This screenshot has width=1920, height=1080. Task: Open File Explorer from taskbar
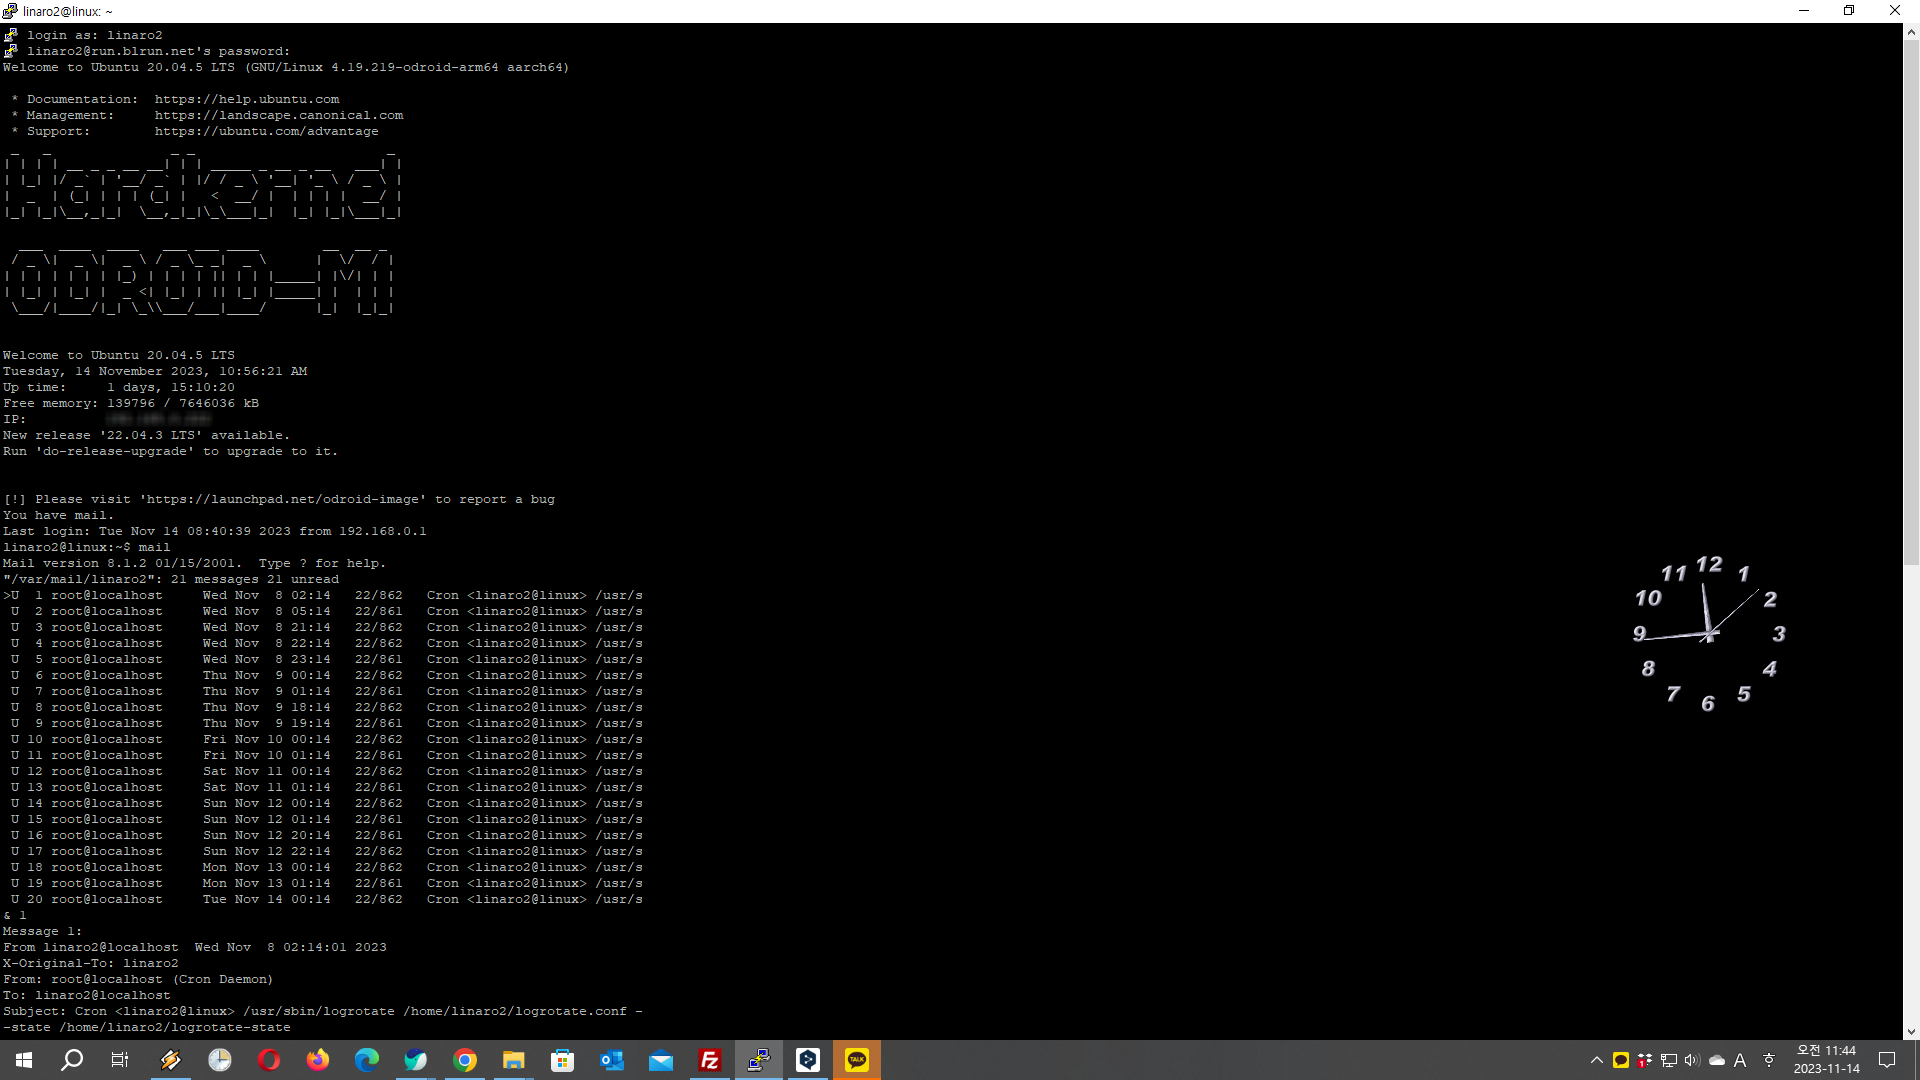click(x=513, y=1060)
